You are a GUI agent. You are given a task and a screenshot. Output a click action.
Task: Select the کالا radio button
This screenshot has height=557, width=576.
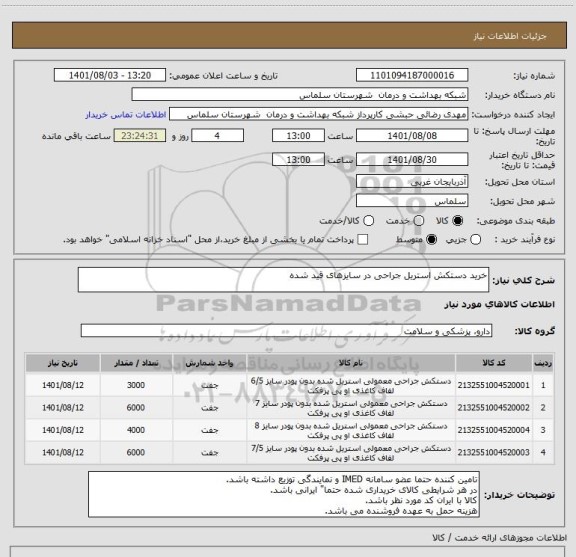click(458, 221)
